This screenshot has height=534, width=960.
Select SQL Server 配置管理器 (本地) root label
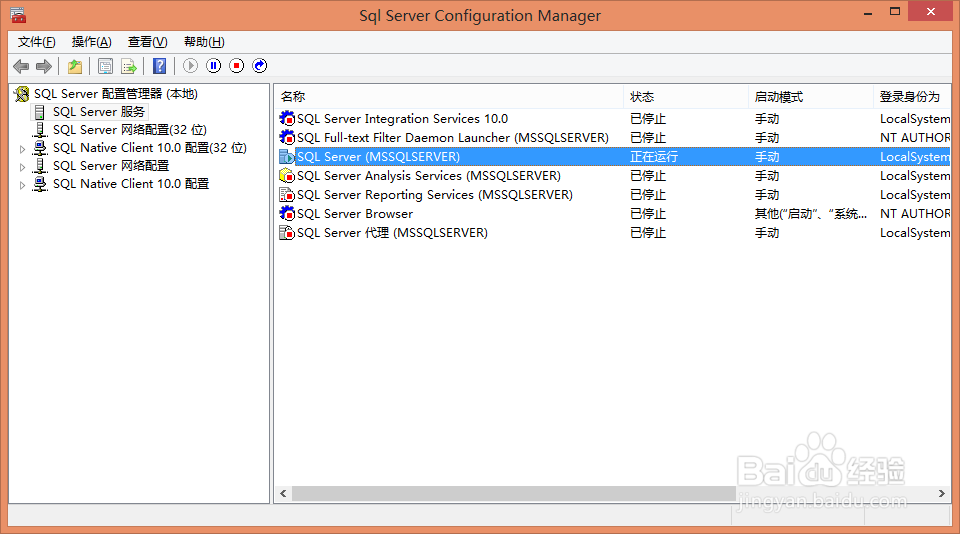[116, 94]
